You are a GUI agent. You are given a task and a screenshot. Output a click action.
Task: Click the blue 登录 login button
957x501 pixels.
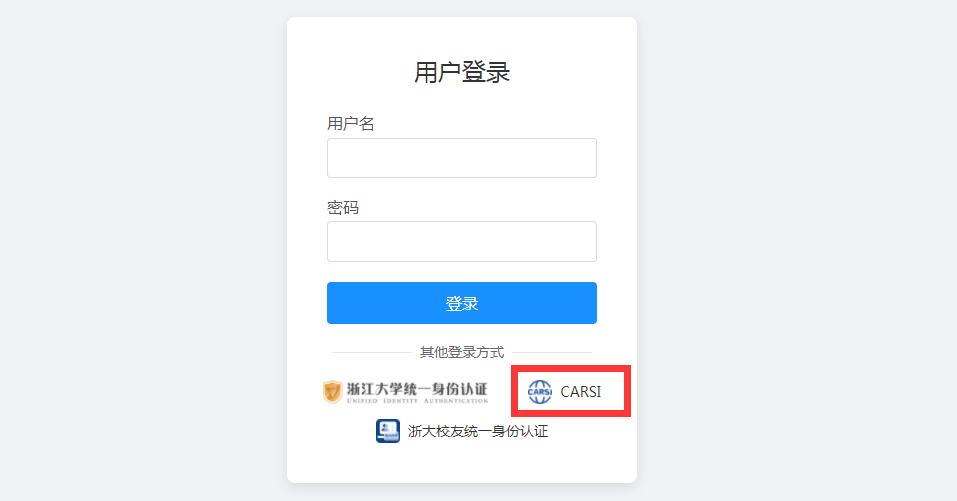[461, 303]
